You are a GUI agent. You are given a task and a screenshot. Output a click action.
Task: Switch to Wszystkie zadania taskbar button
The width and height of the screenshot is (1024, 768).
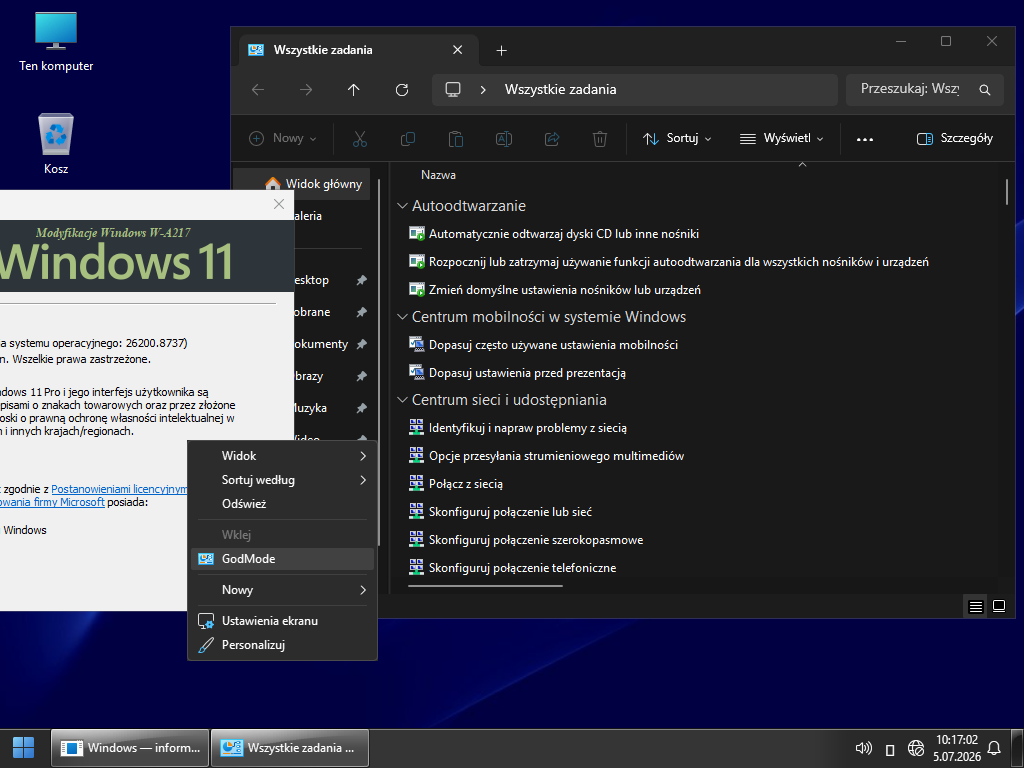[x=290, y=748]
